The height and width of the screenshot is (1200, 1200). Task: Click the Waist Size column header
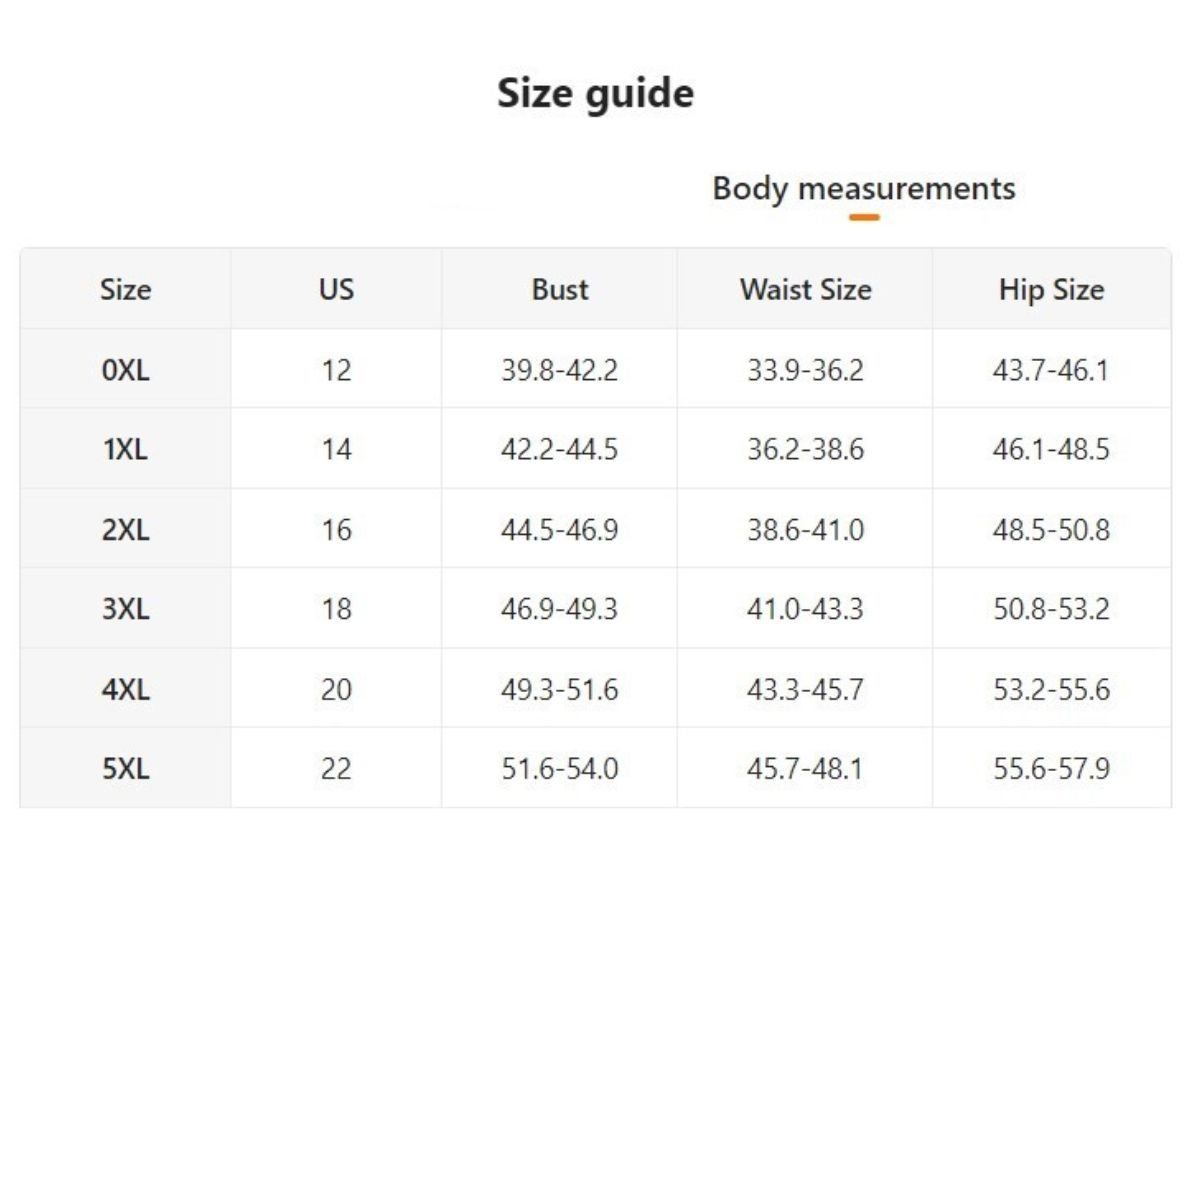tap(805, 290)
